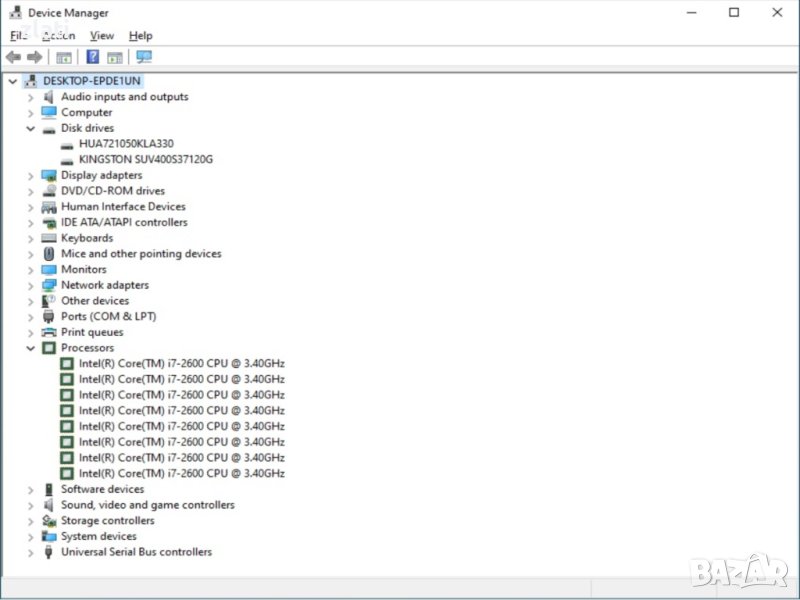Click the Forward arrow toolbar icon
The image size is (800, 600).
point(34,57)
